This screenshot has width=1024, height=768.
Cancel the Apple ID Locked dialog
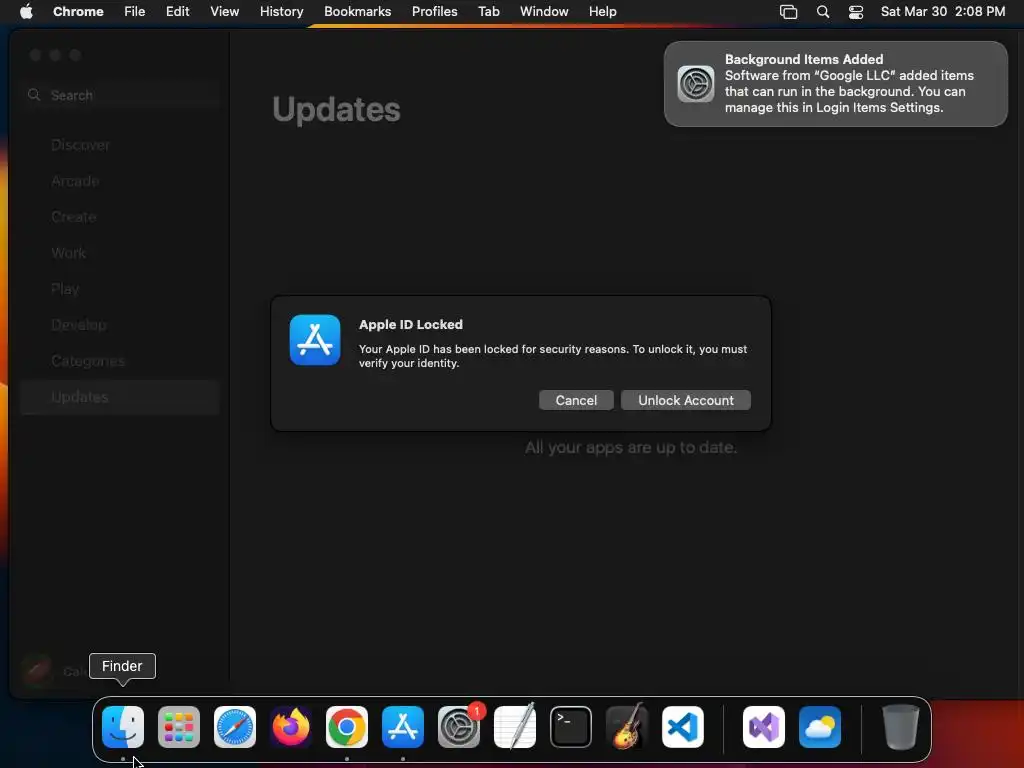[x=576, y=400]
